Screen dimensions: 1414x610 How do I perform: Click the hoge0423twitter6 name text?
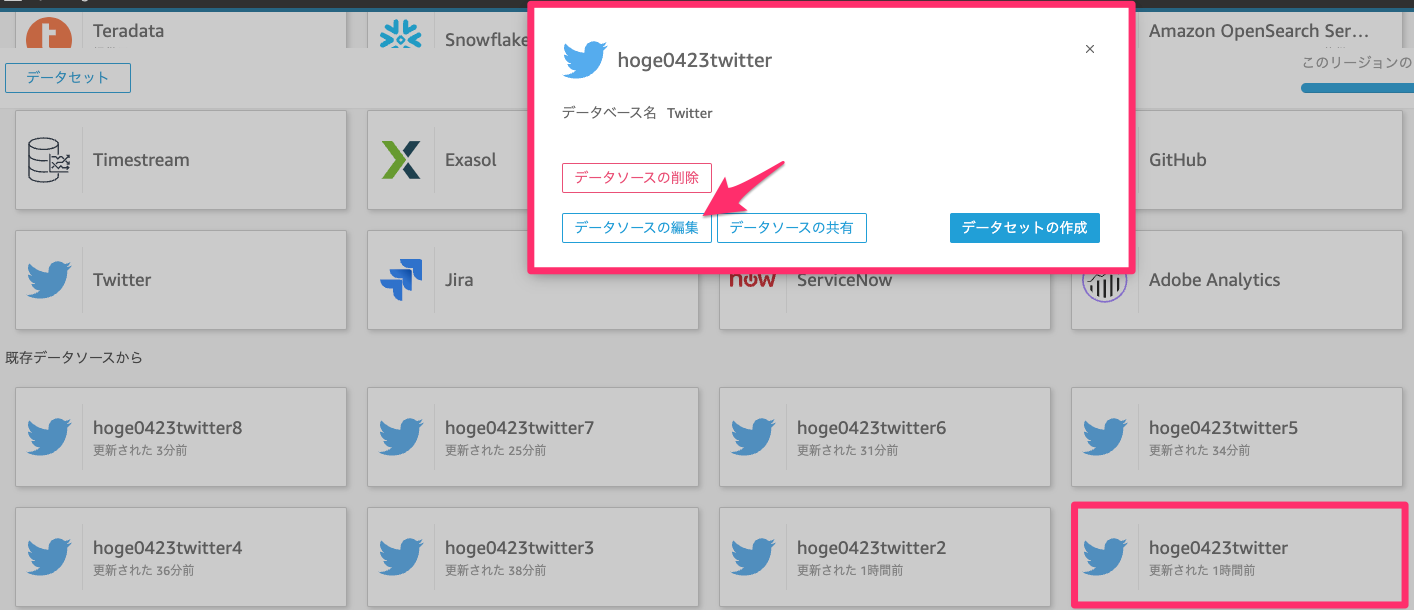tap(872, 428)
